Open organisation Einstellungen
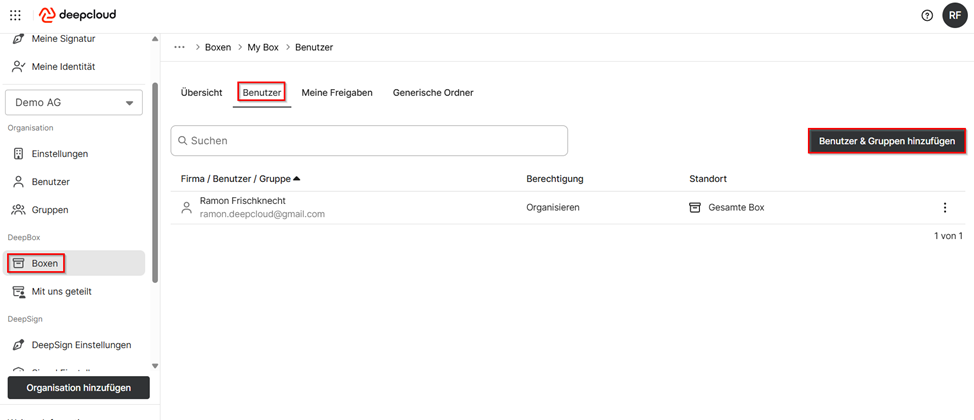 (59, 154)
